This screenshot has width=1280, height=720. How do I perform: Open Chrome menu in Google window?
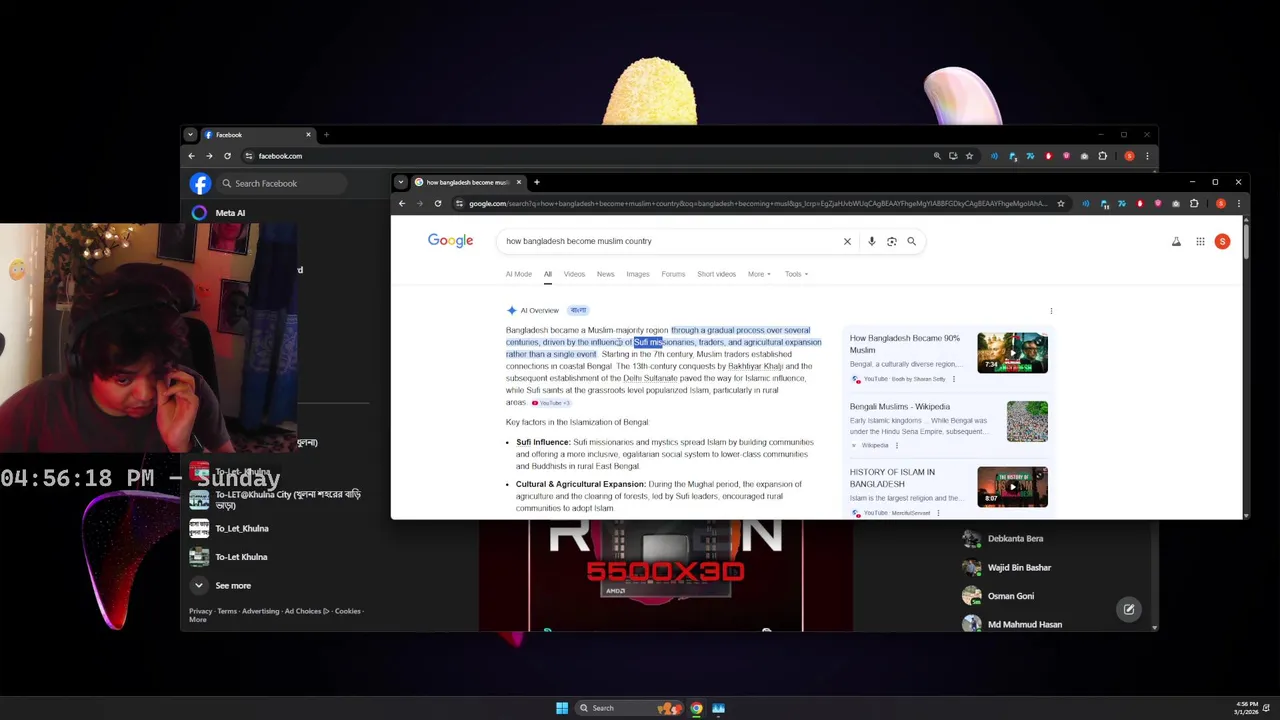(x=1239, y=204)
